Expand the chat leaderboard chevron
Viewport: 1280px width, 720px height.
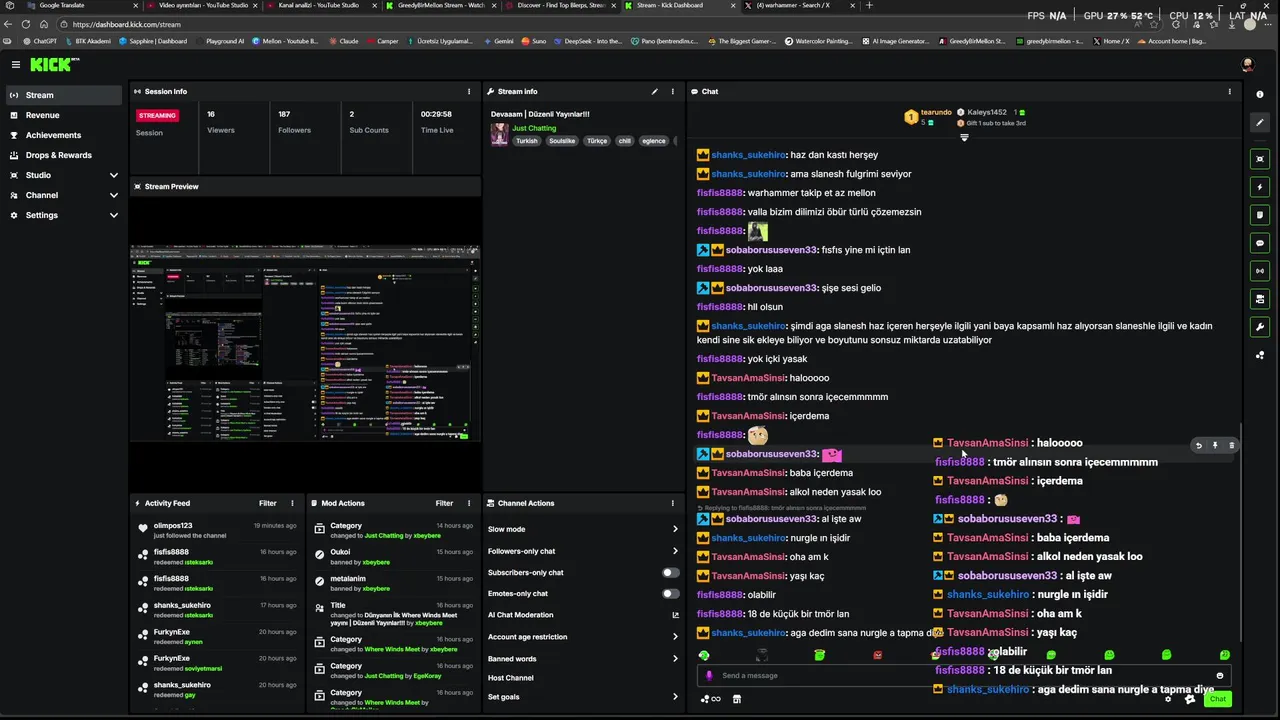tap(964, 137)
